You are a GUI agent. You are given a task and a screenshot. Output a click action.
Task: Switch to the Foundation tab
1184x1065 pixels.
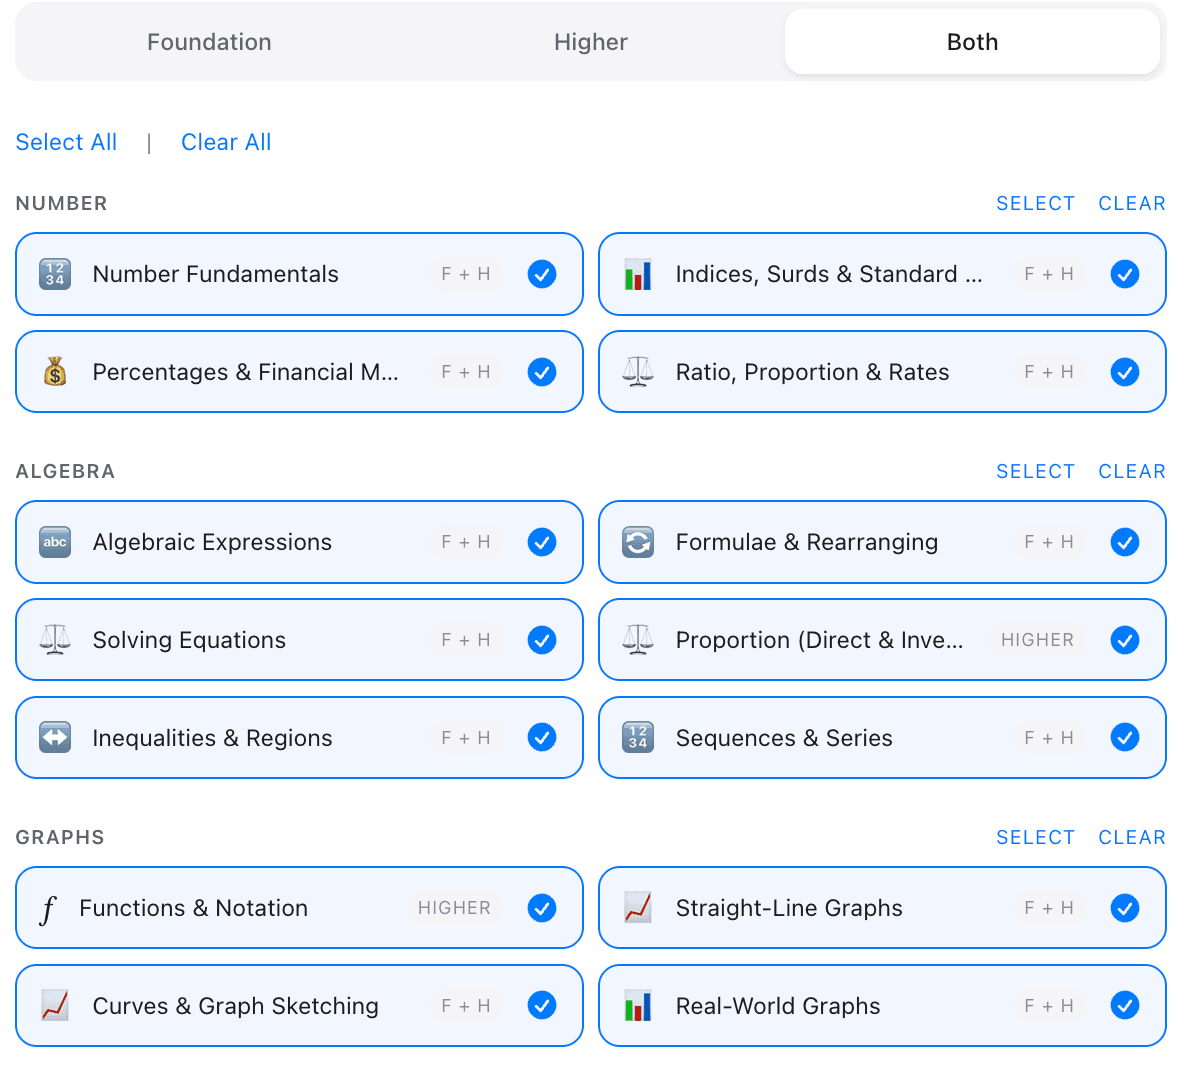coord(209,42)
